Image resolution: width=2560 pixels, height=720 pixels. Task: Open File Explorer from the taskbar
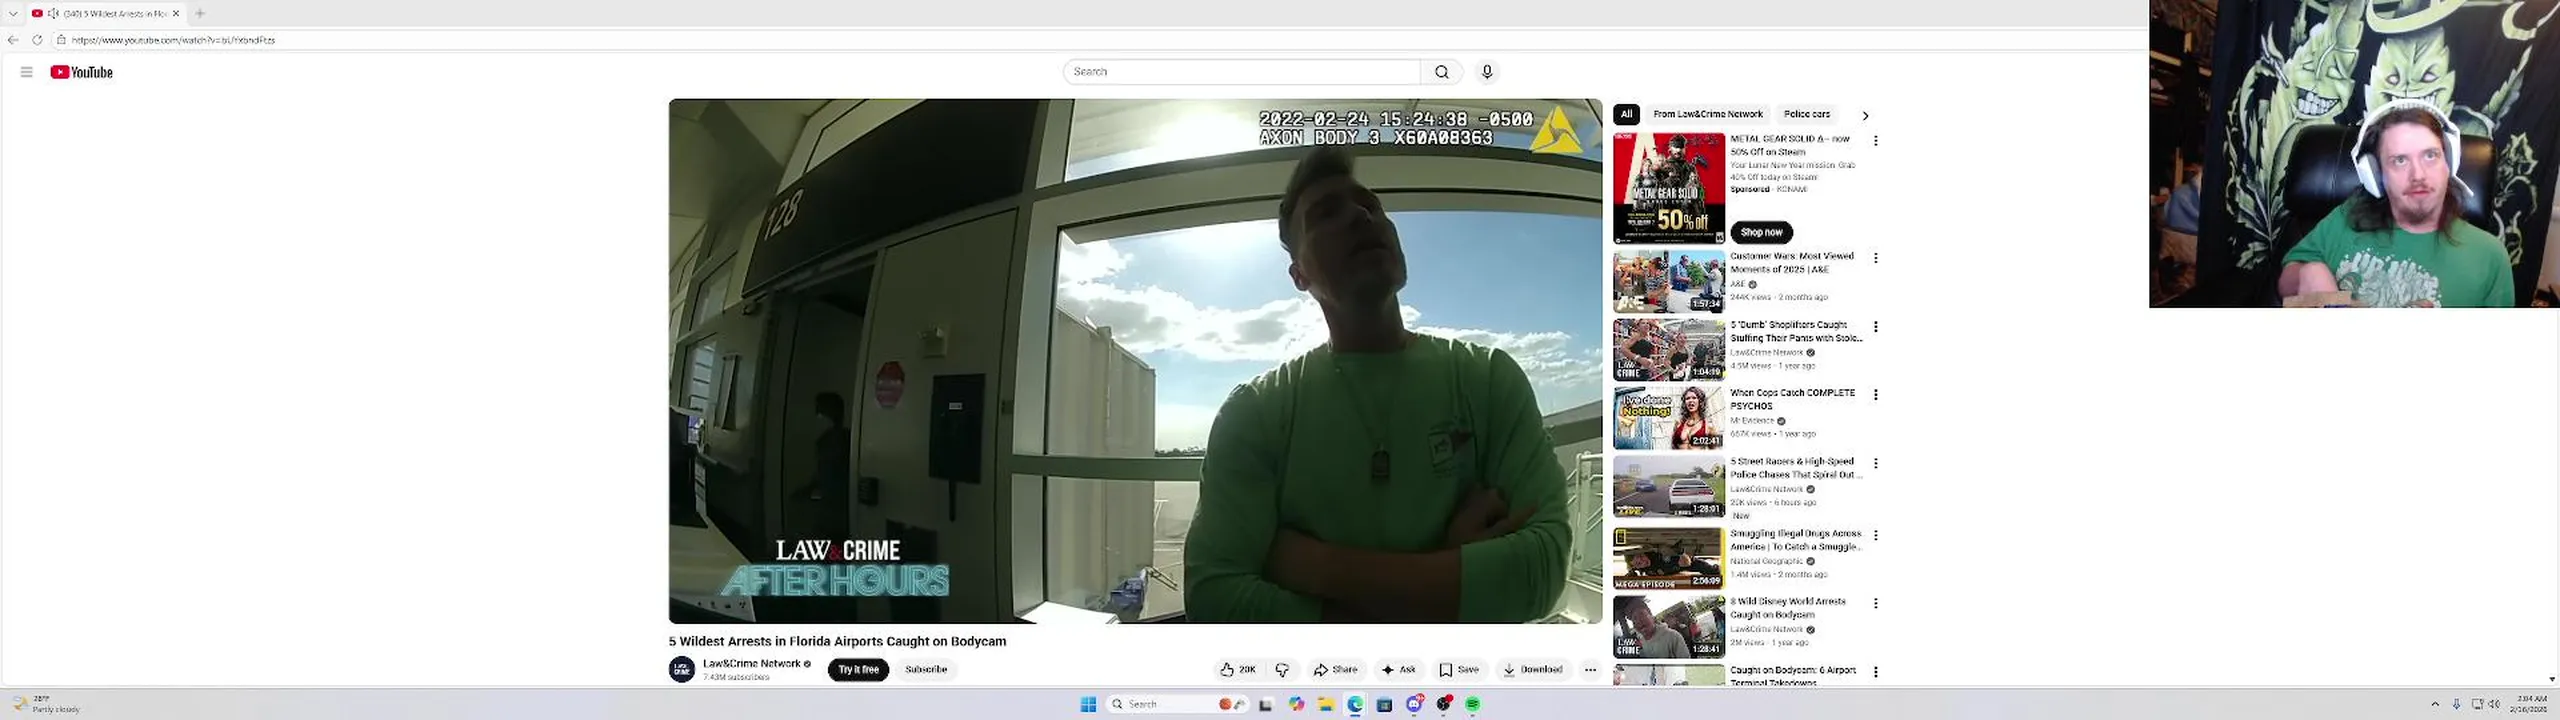click(1325, 704)
